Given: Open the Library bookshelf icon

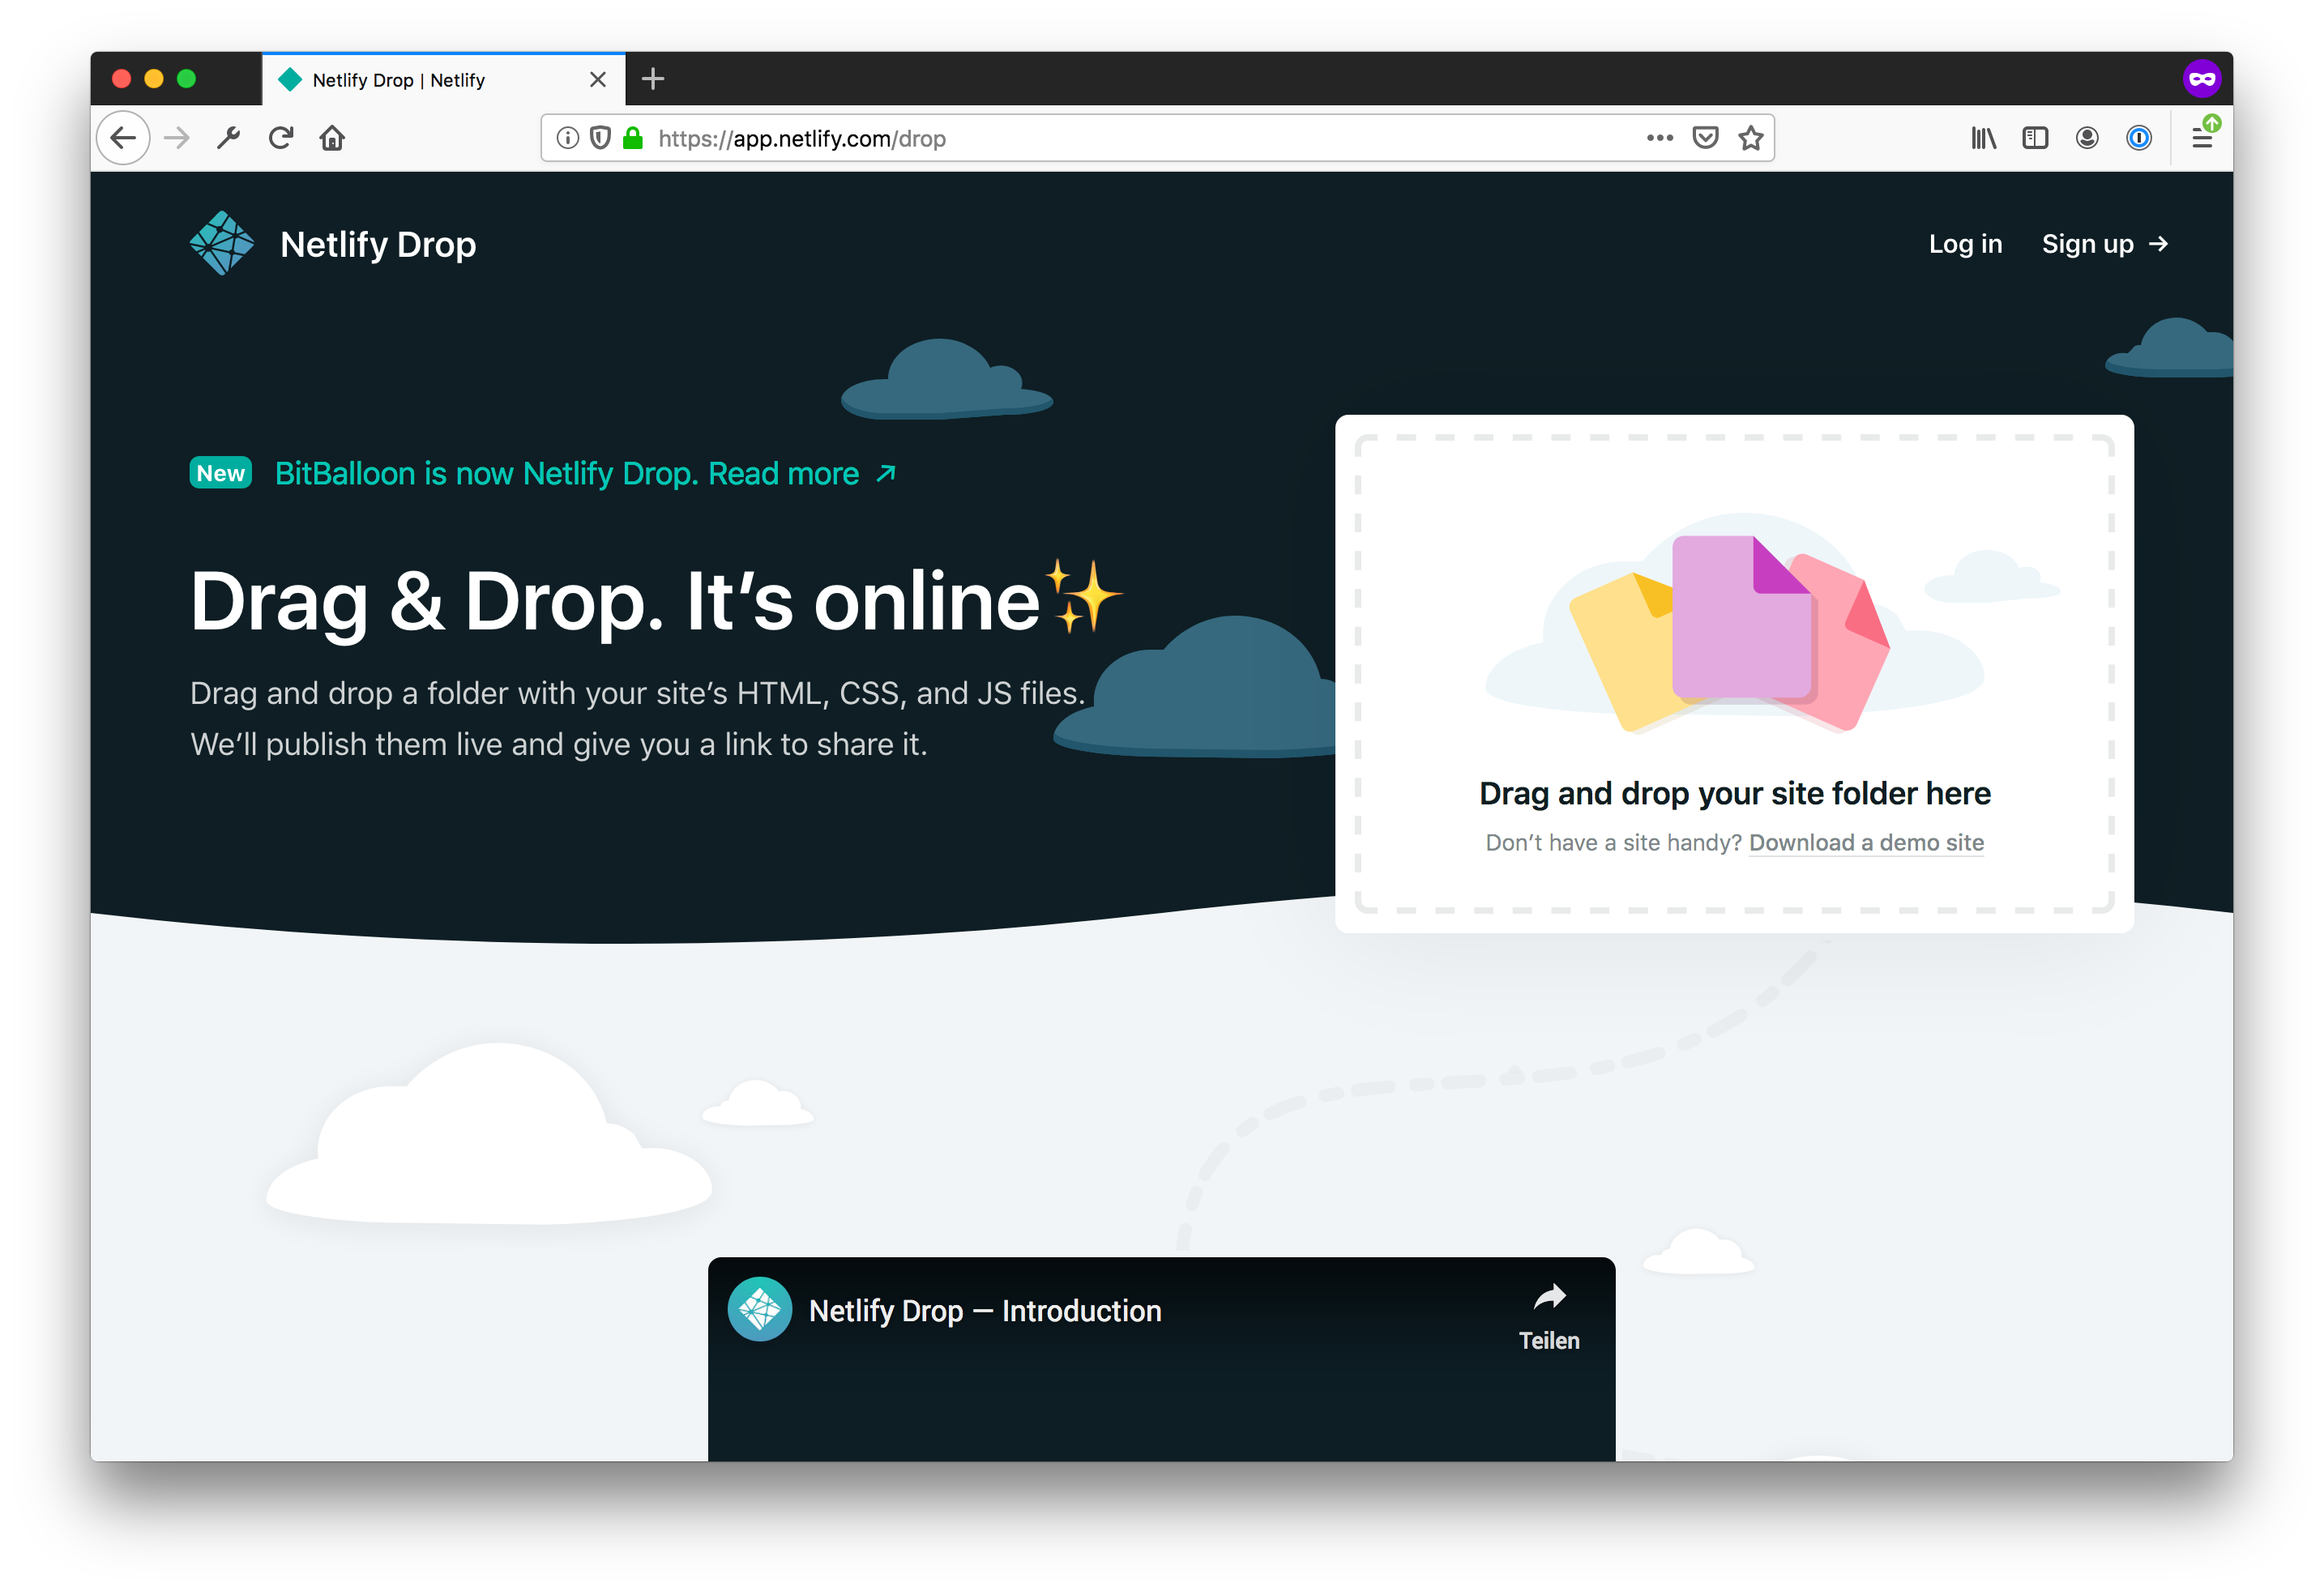Looking at the screenshot, I should click(1984, 138).
